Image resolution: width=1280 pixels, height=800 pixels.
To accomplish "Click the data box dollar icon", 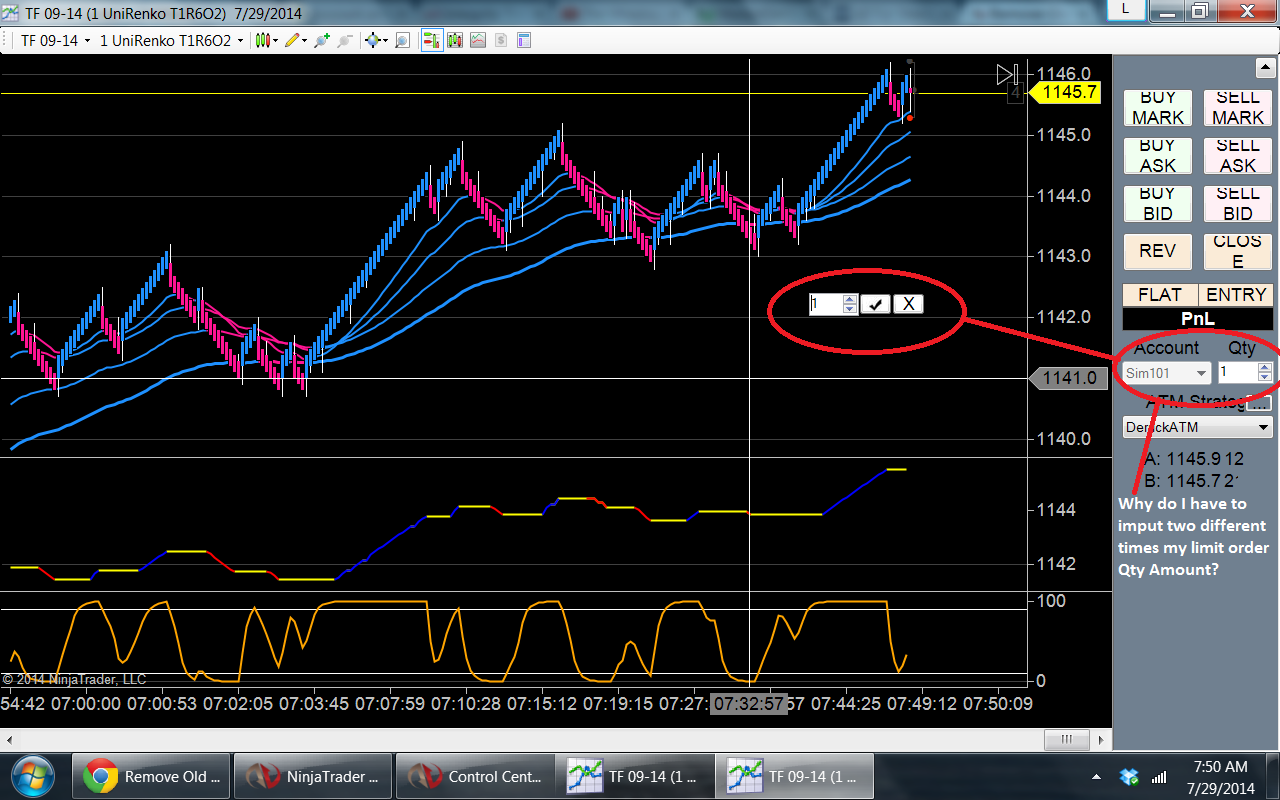I will (501, 41).
